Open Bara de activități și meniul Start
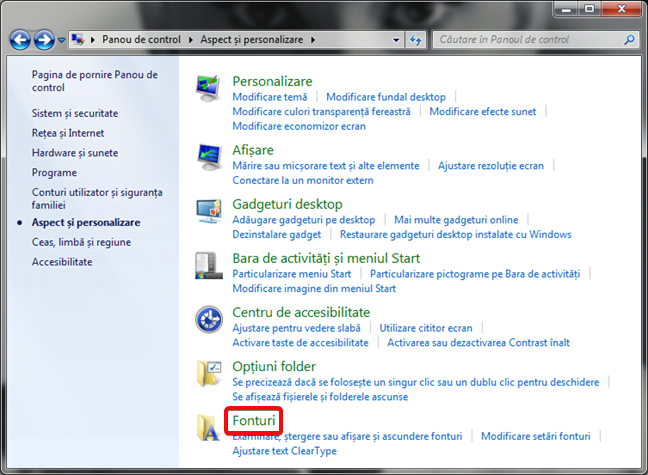This screenshot has width=648, height=475. point(326,258)
